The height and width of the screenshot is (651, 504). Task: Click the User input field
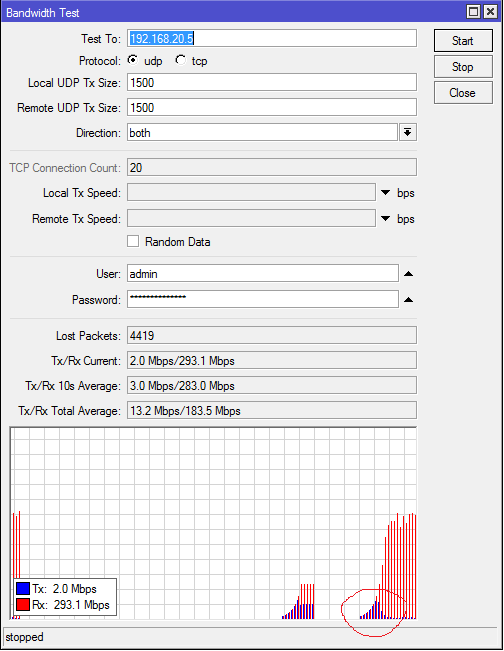[x=263, y=274]
